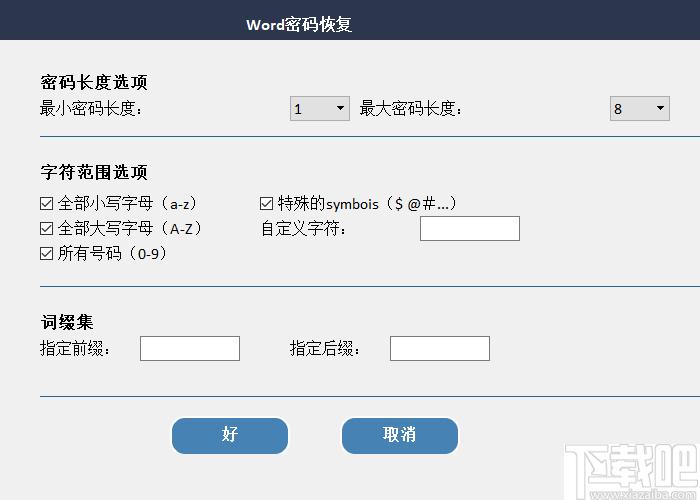Select the Word密码恢复 title text
This screenshot has width=700, height=500.
[x=299, y=24]
